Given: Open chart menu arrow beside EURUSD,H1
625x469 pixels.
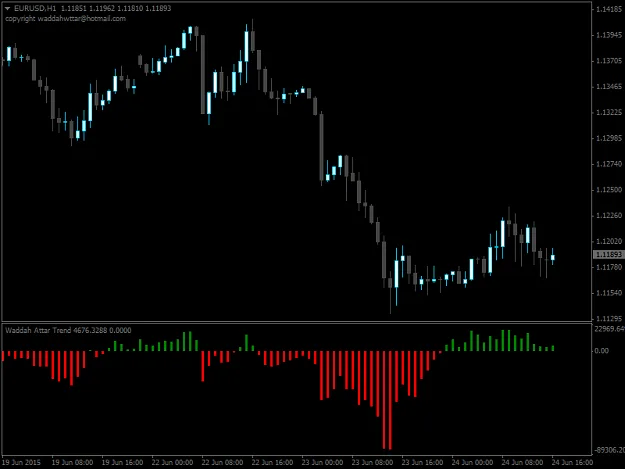Looking at the screenshot, I should (x=7, y=8).
